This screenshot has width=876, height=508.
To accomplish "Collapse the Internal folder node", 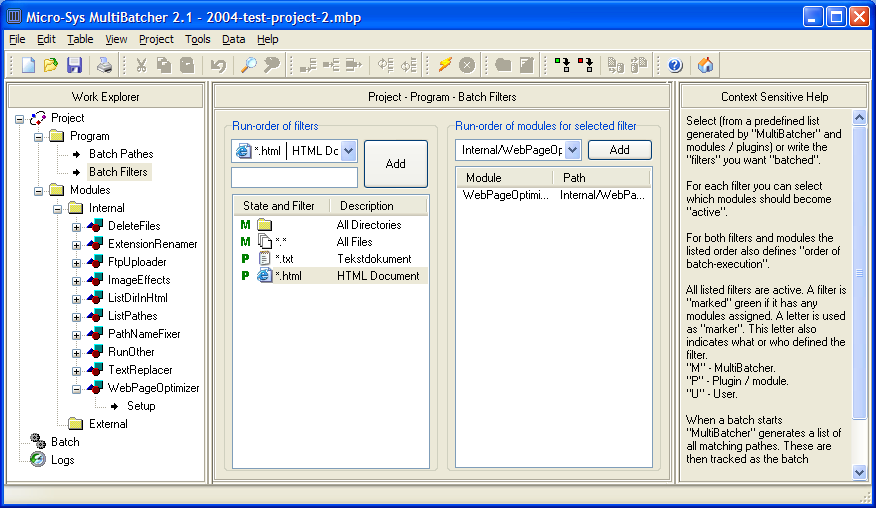I will click(58, 209).
